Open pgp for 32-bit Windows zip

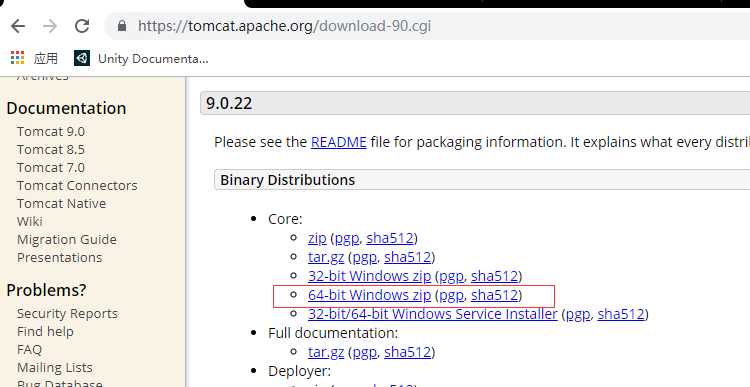point(452,276)
